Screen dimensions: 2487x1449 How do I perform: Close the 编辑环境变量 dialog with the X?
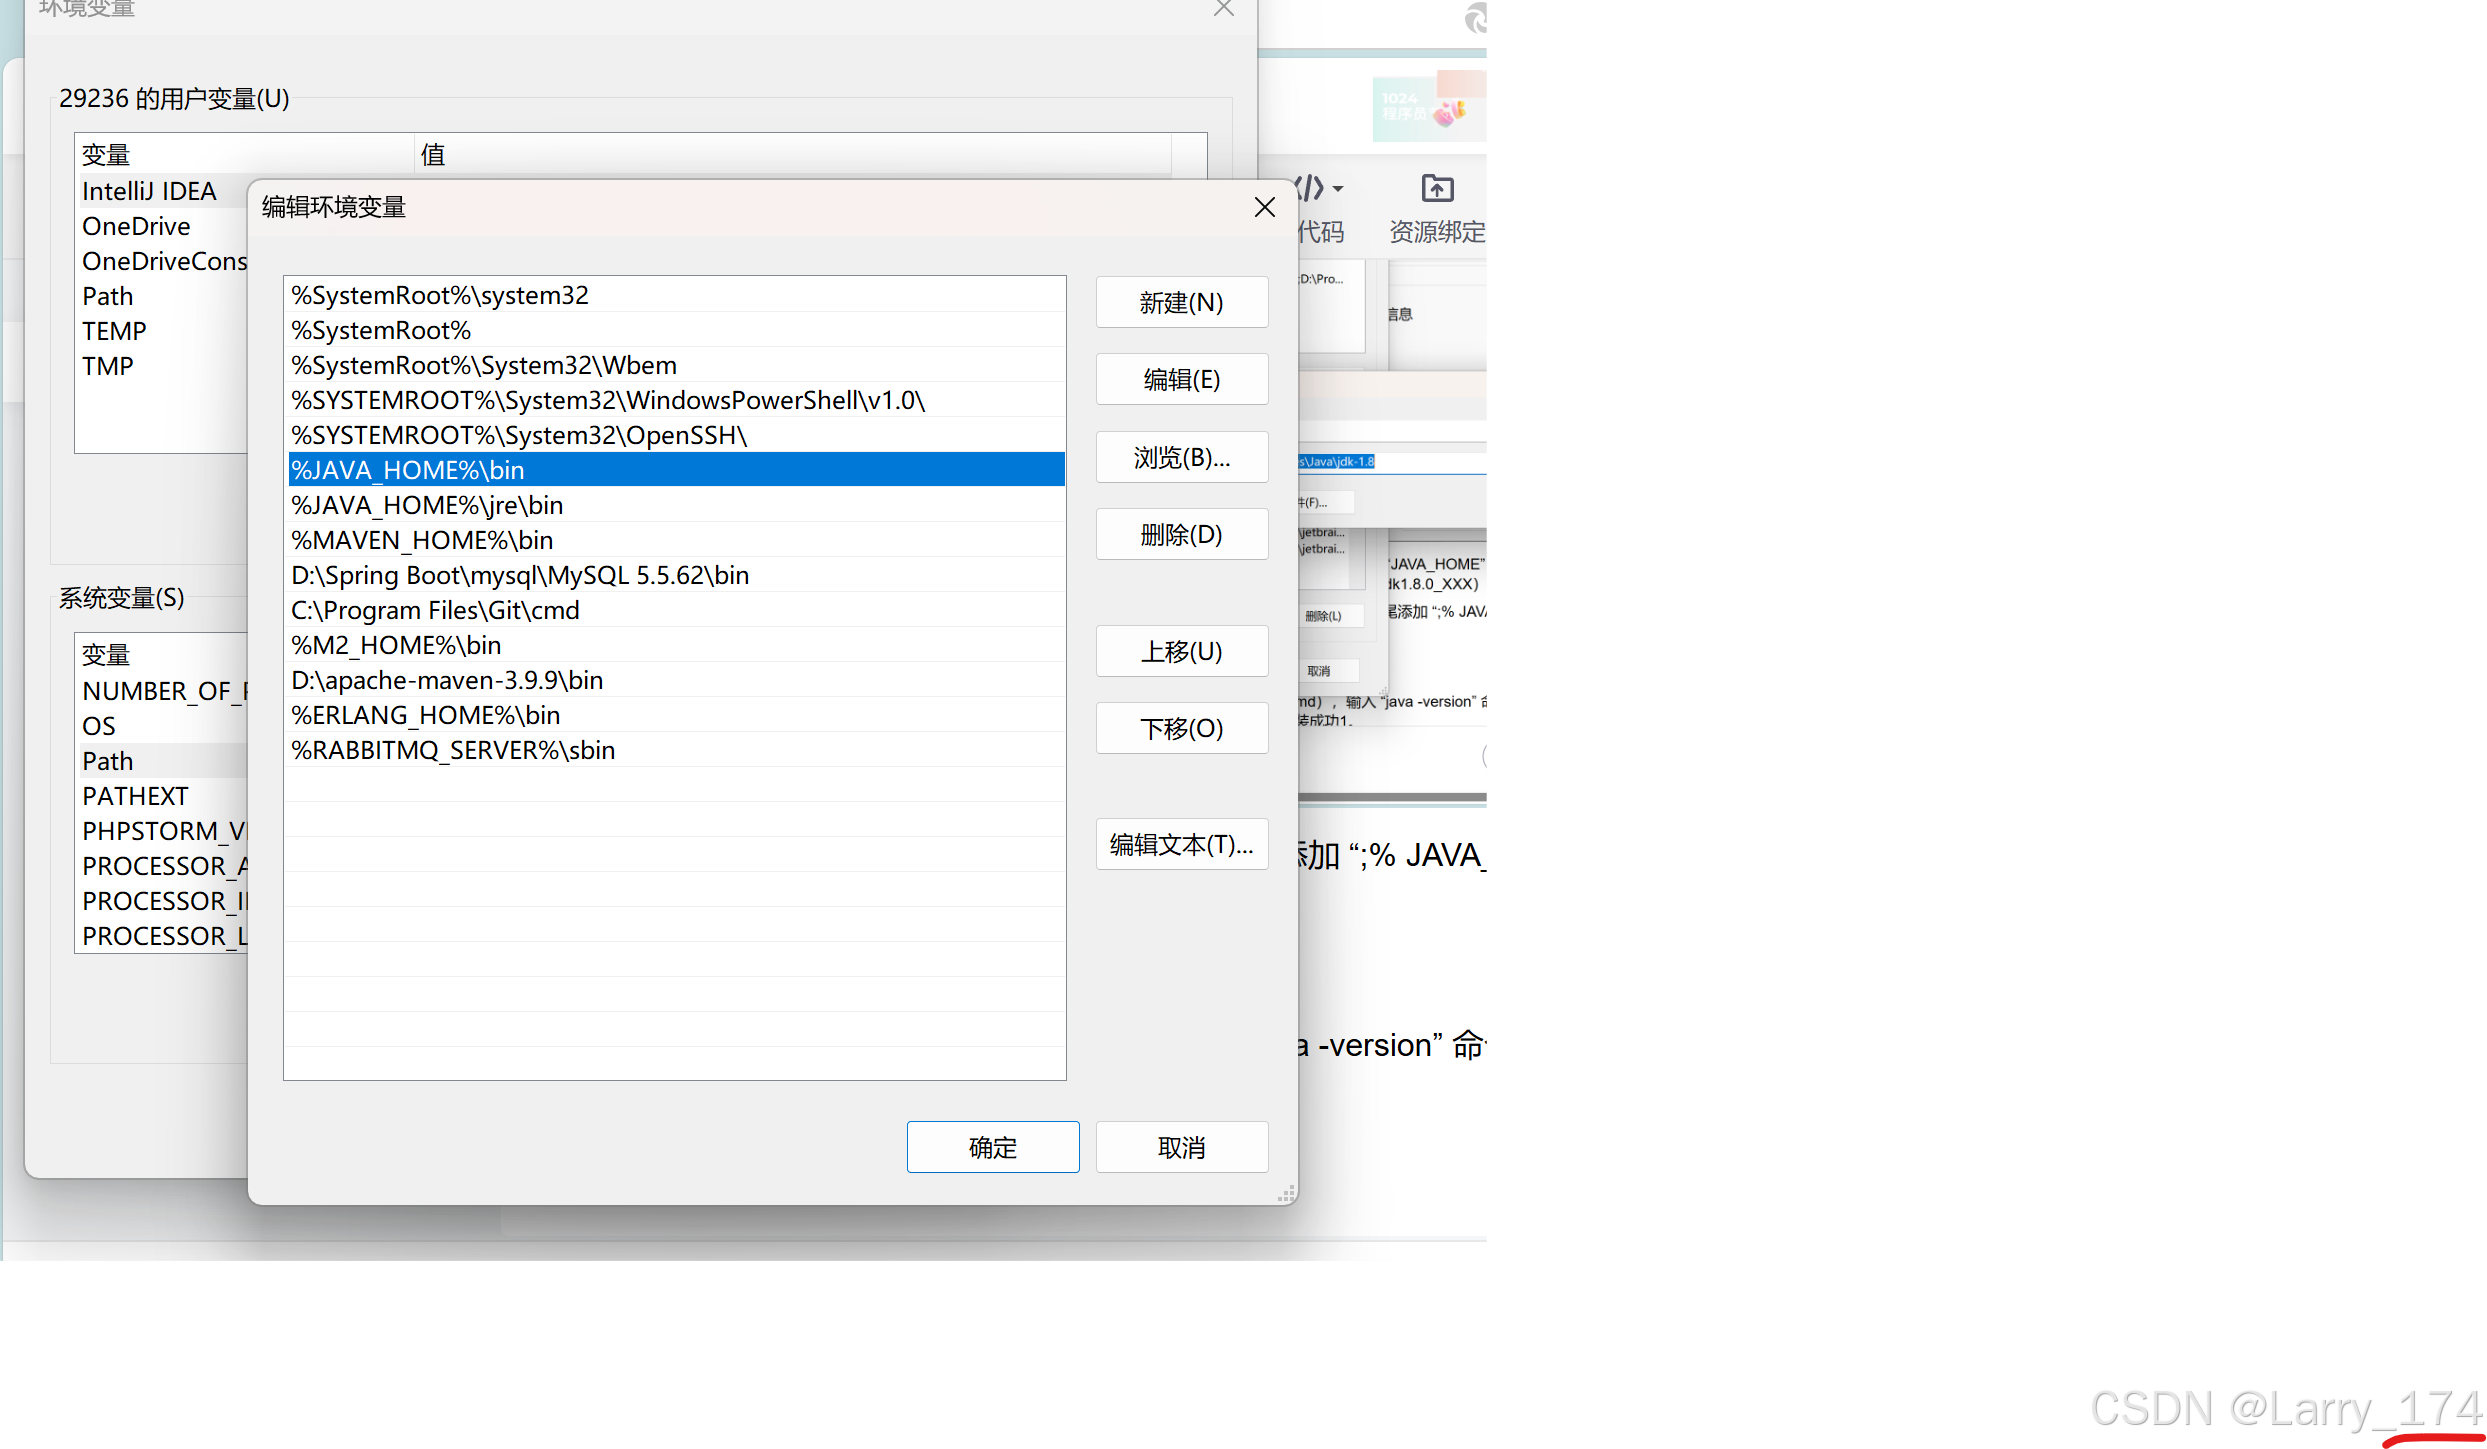coord(1264,207)
